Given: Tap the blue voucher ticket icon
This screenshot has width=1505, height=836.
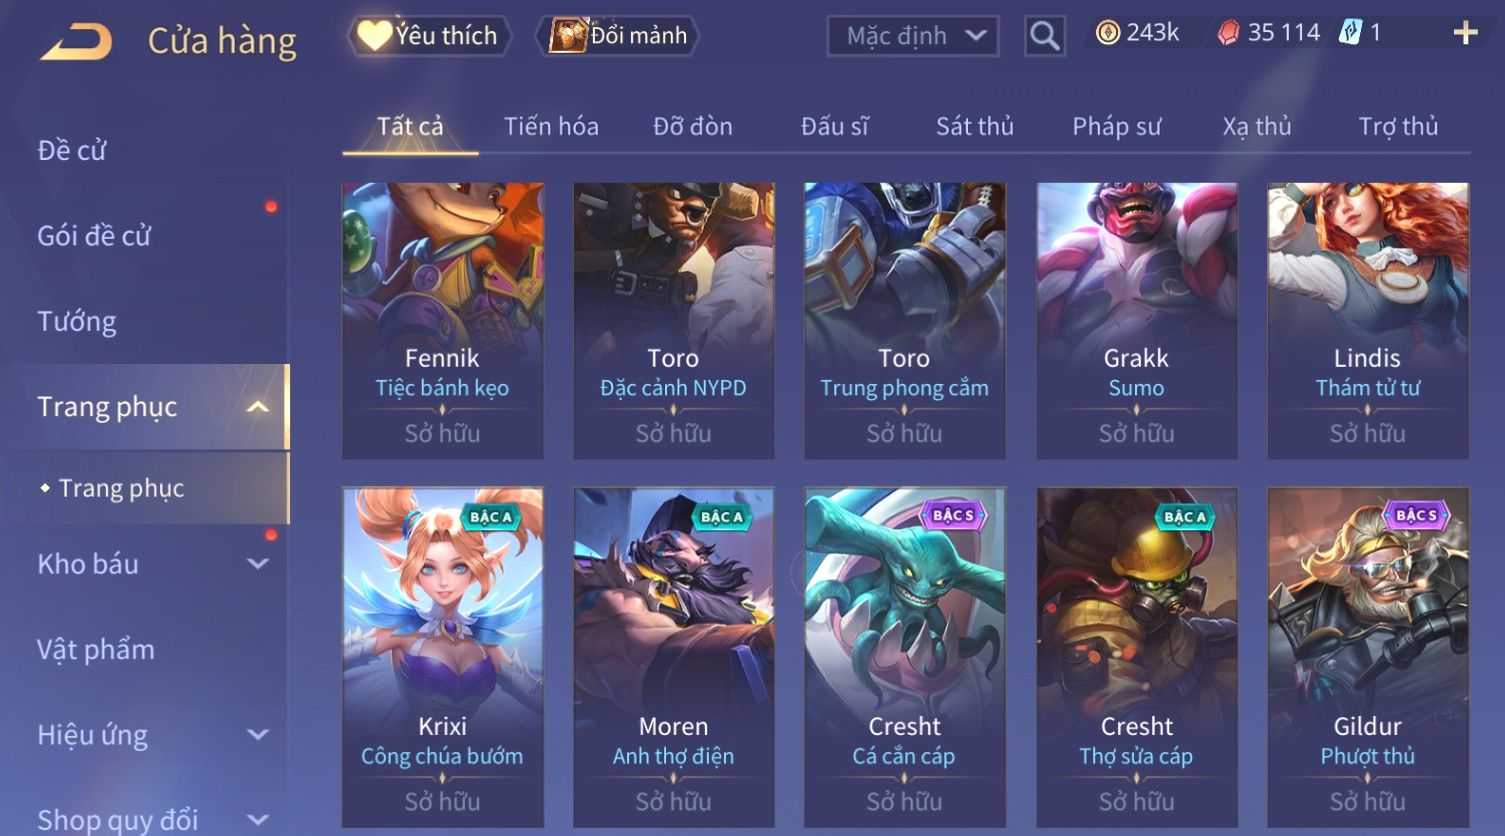Looking at the screenshot, I should click(1351, 33).
